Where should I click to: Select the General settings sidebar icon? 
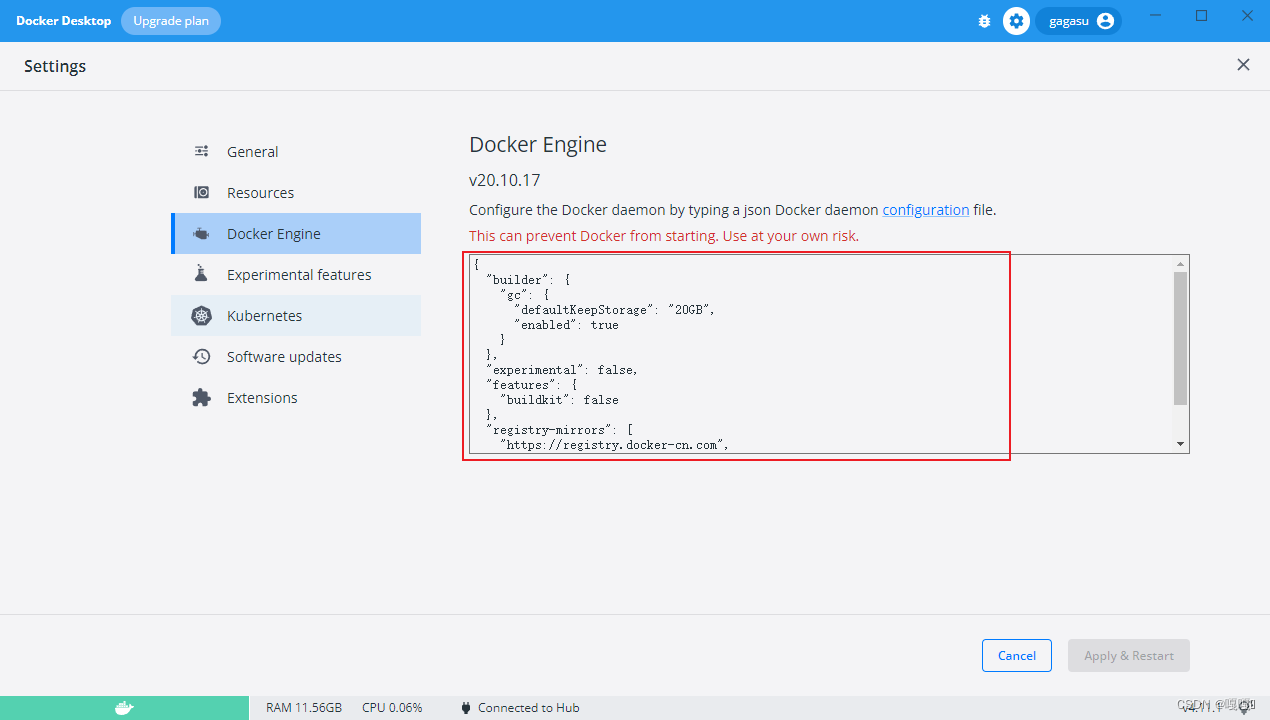pyautogui.click(x=202, y=151)
